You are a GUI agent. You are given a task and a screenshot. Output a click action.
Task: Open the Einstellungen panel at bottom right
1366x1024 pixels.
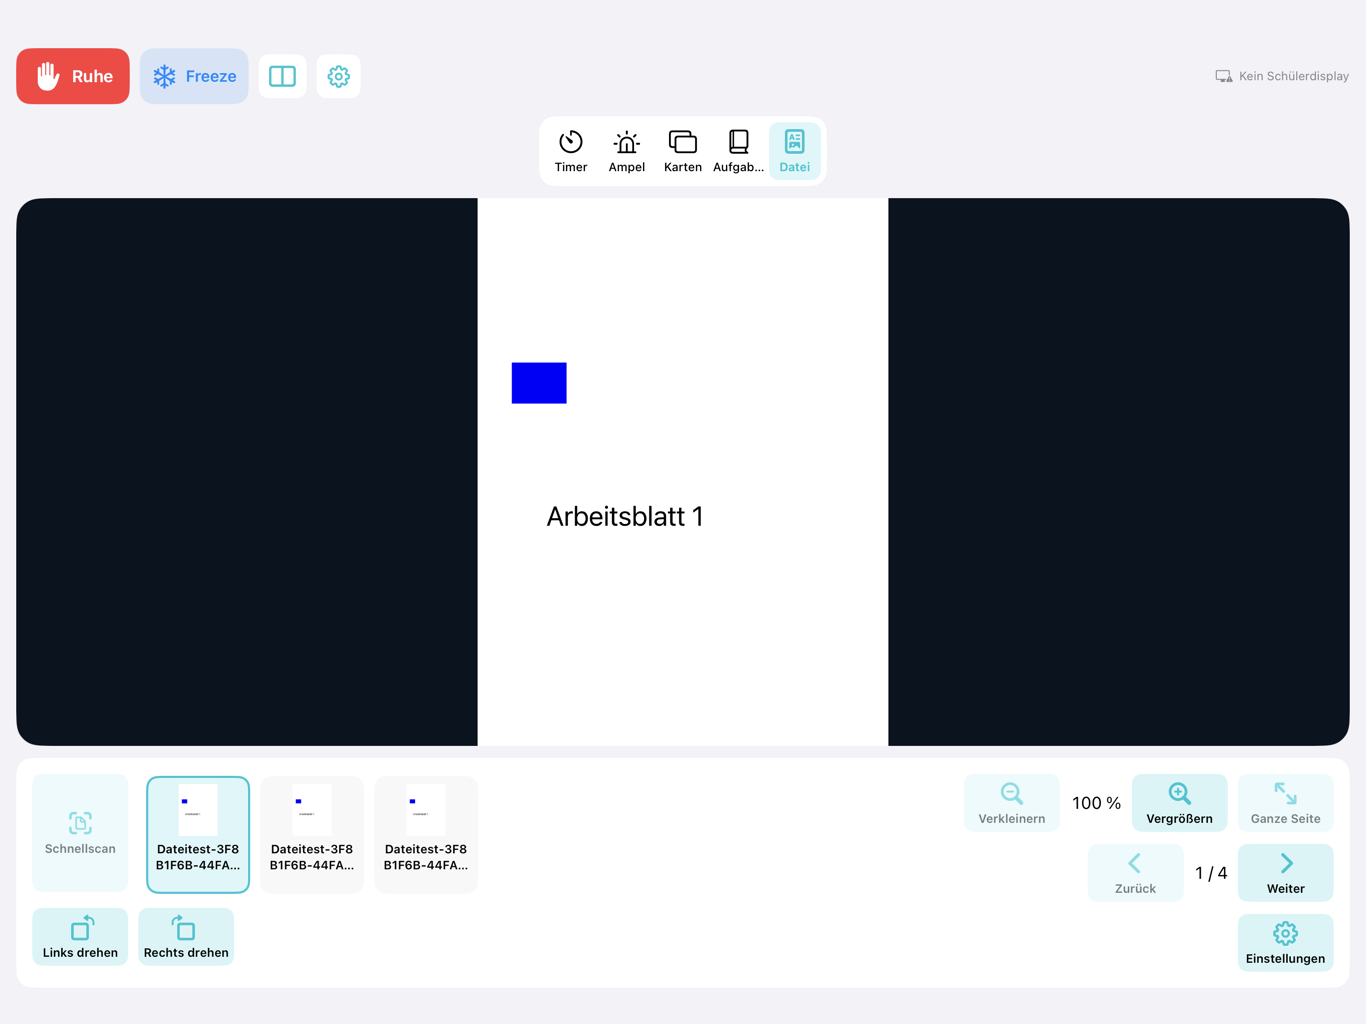1286,943
